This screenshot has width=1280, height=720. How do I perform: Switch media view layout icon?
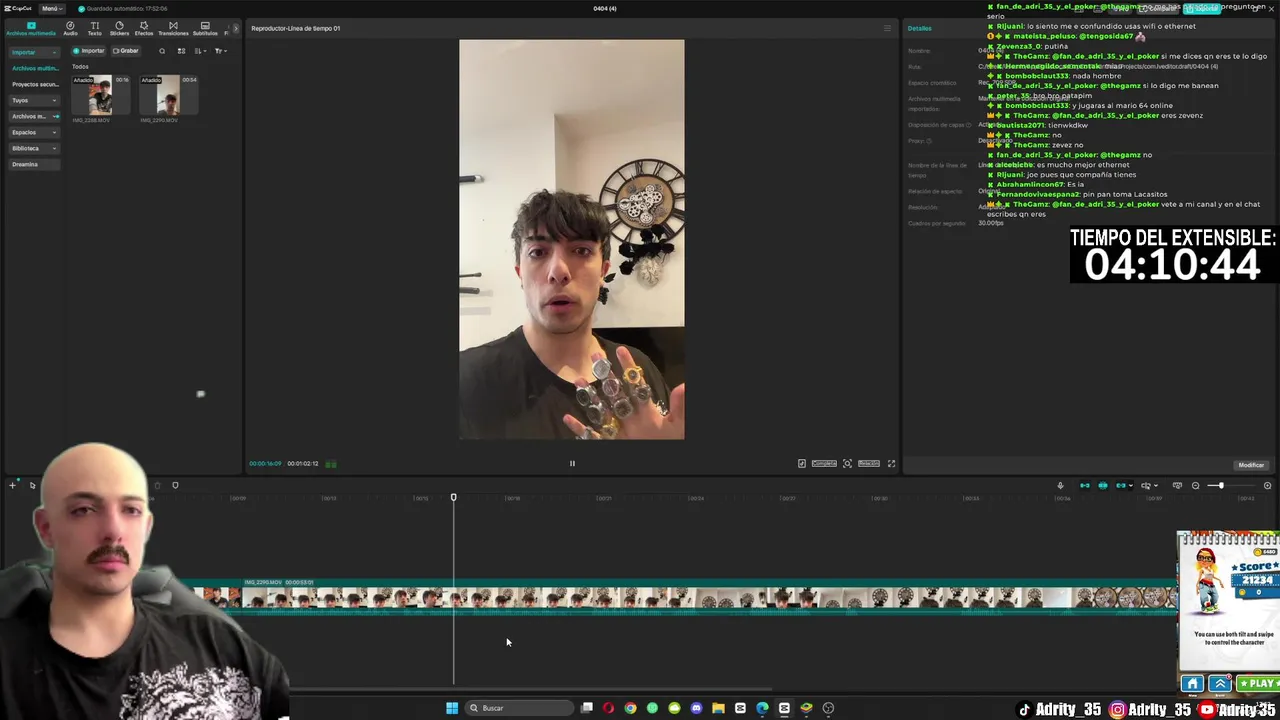click(181, 51)
